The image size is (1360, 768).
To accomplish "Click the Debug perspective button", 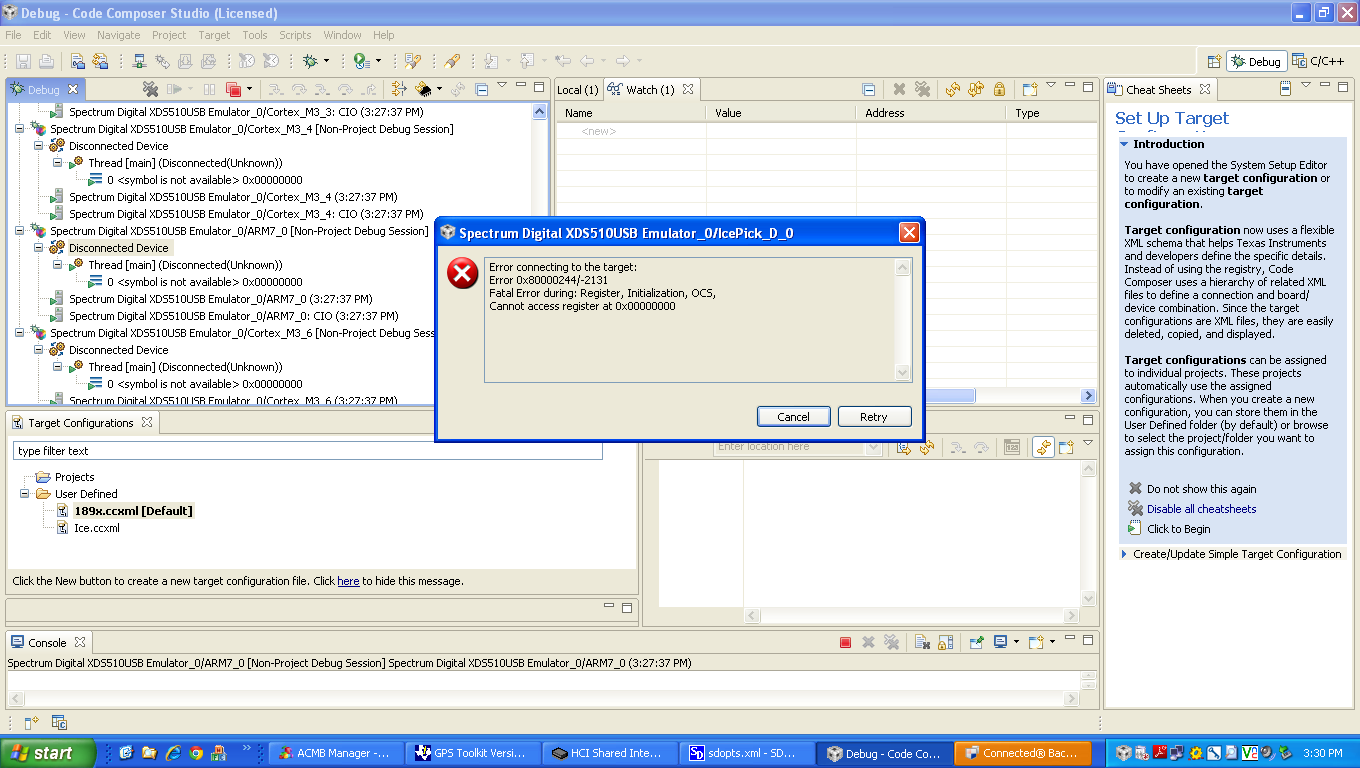I will coord(1256,61).
